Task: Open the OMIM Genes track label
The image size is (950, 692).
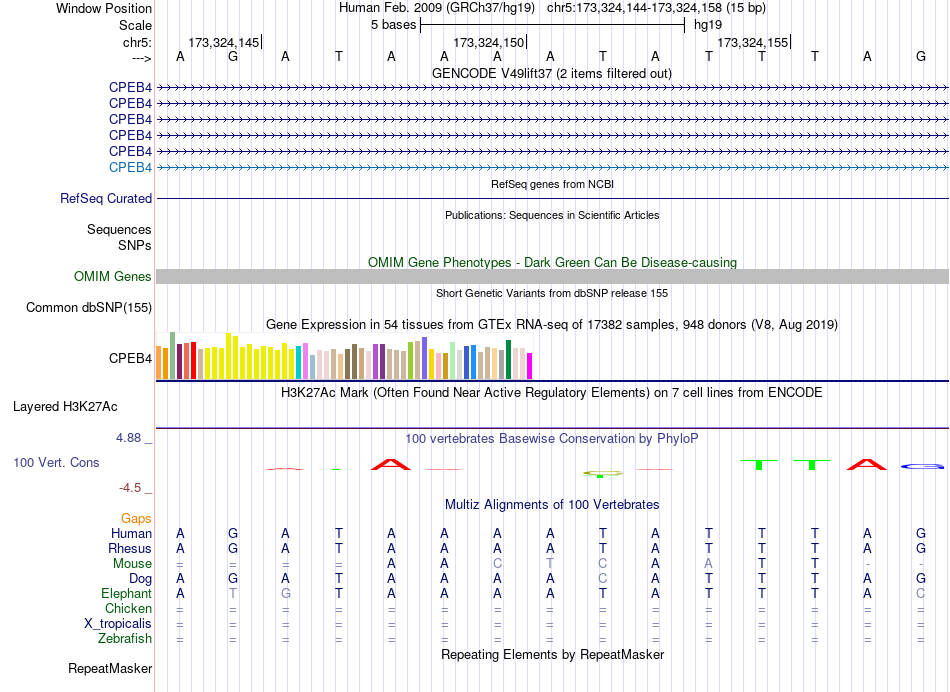Action: pyautogui.click(x=113, y=276)
